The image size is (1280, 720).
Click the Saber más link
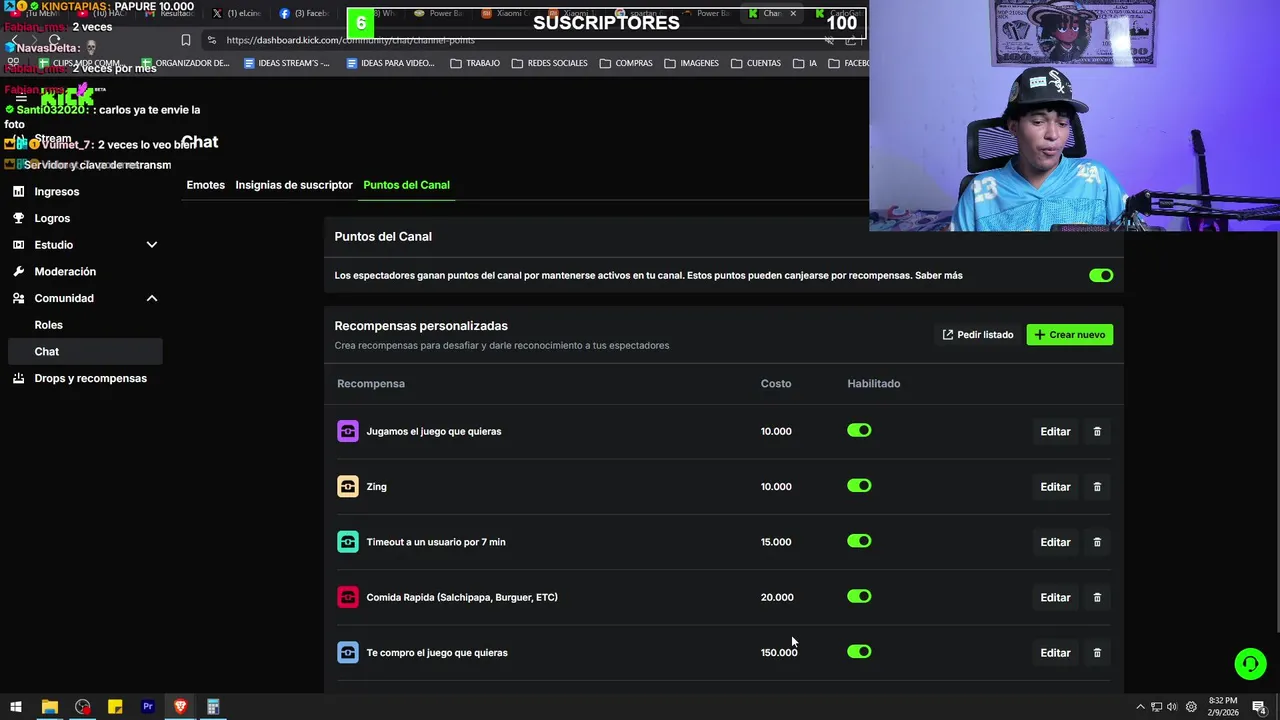939,275
